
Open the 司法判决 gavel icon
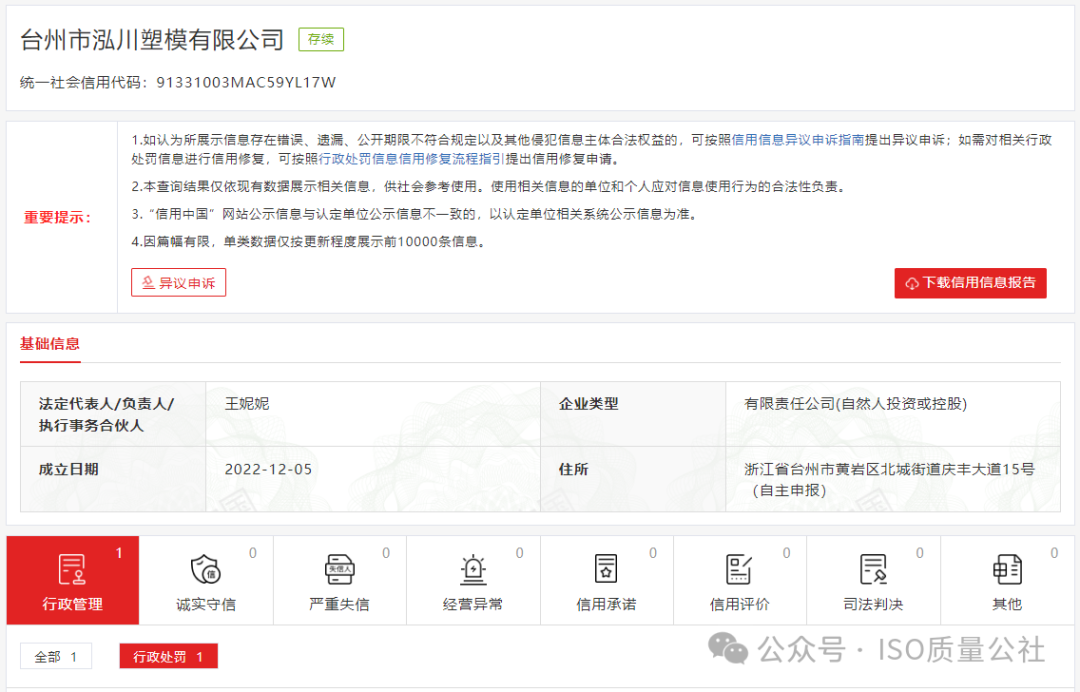tap(873, 570)
